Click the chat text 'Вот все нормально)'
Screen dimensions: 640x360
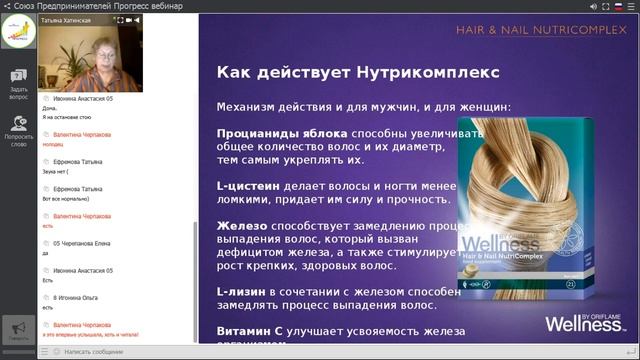click(66, 199)
